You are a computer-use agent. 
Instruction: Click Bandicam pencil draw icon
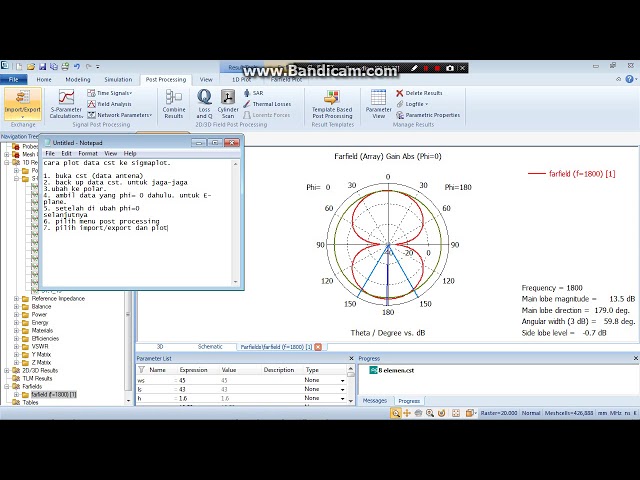414,68
